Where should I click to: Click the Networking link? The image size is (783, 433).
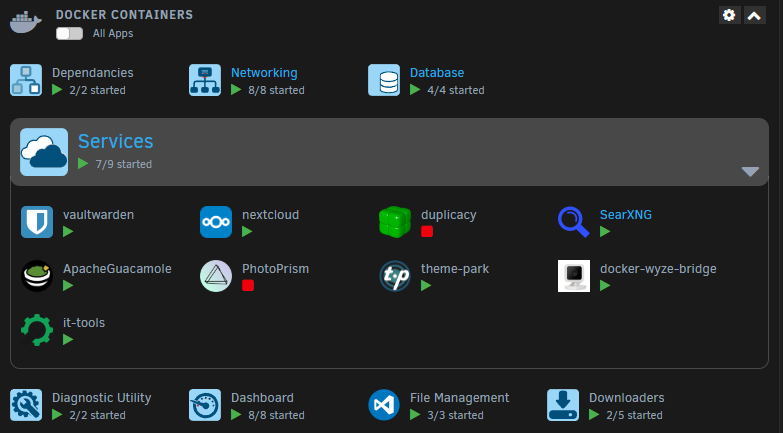[x=264, y=73]
